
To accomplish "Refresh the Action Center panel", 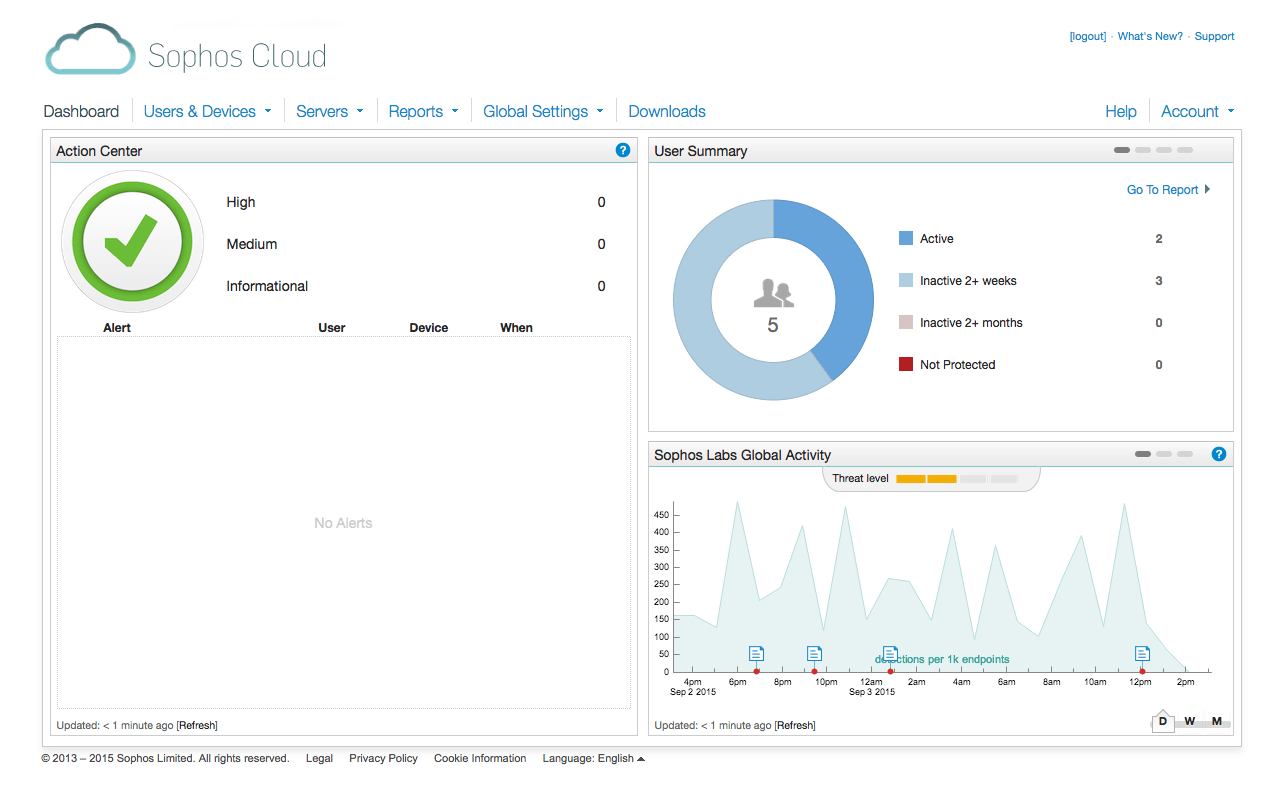I will point(197,725).
